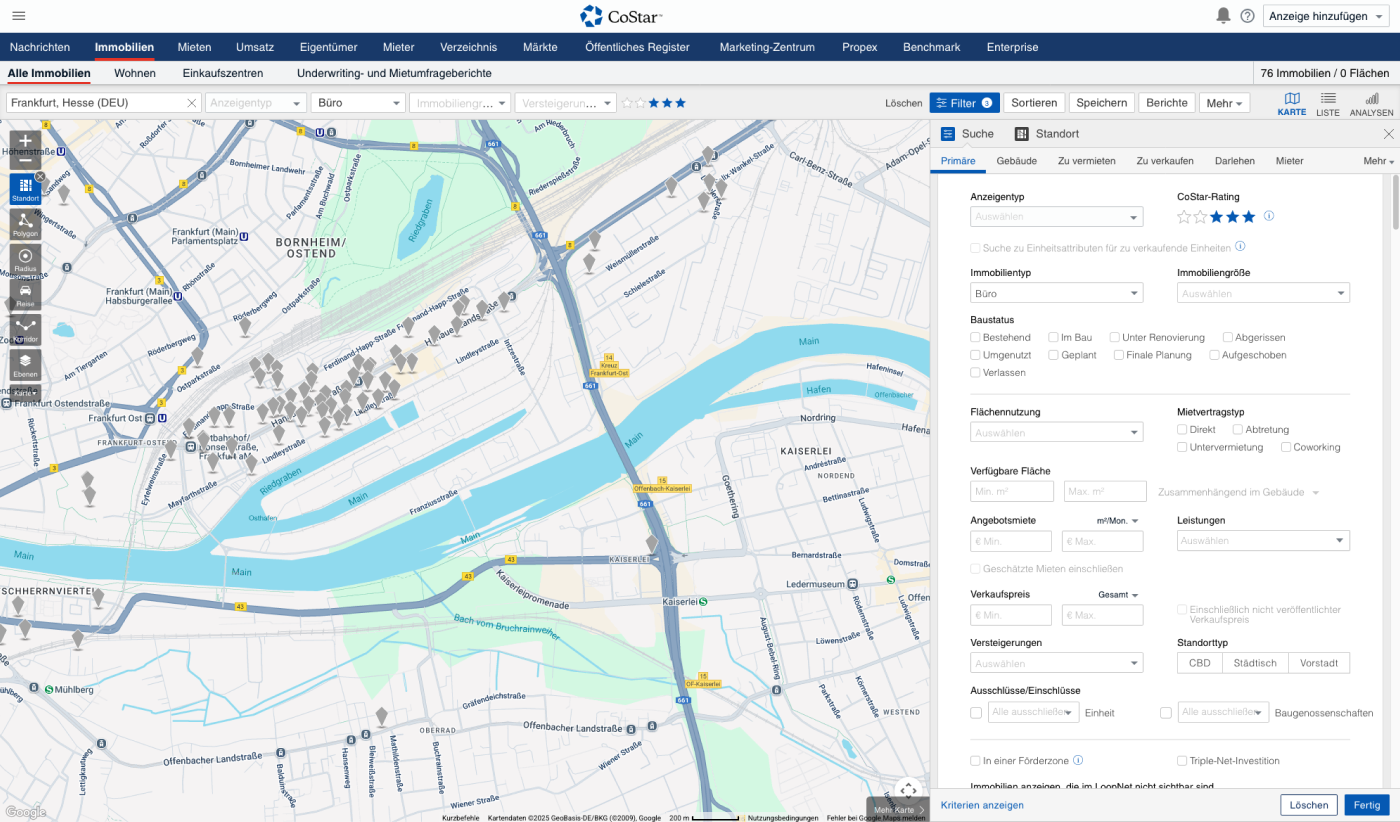Open the notifications bell
The width and height of the screenshot is (1400, 822).
[1223, 16]
